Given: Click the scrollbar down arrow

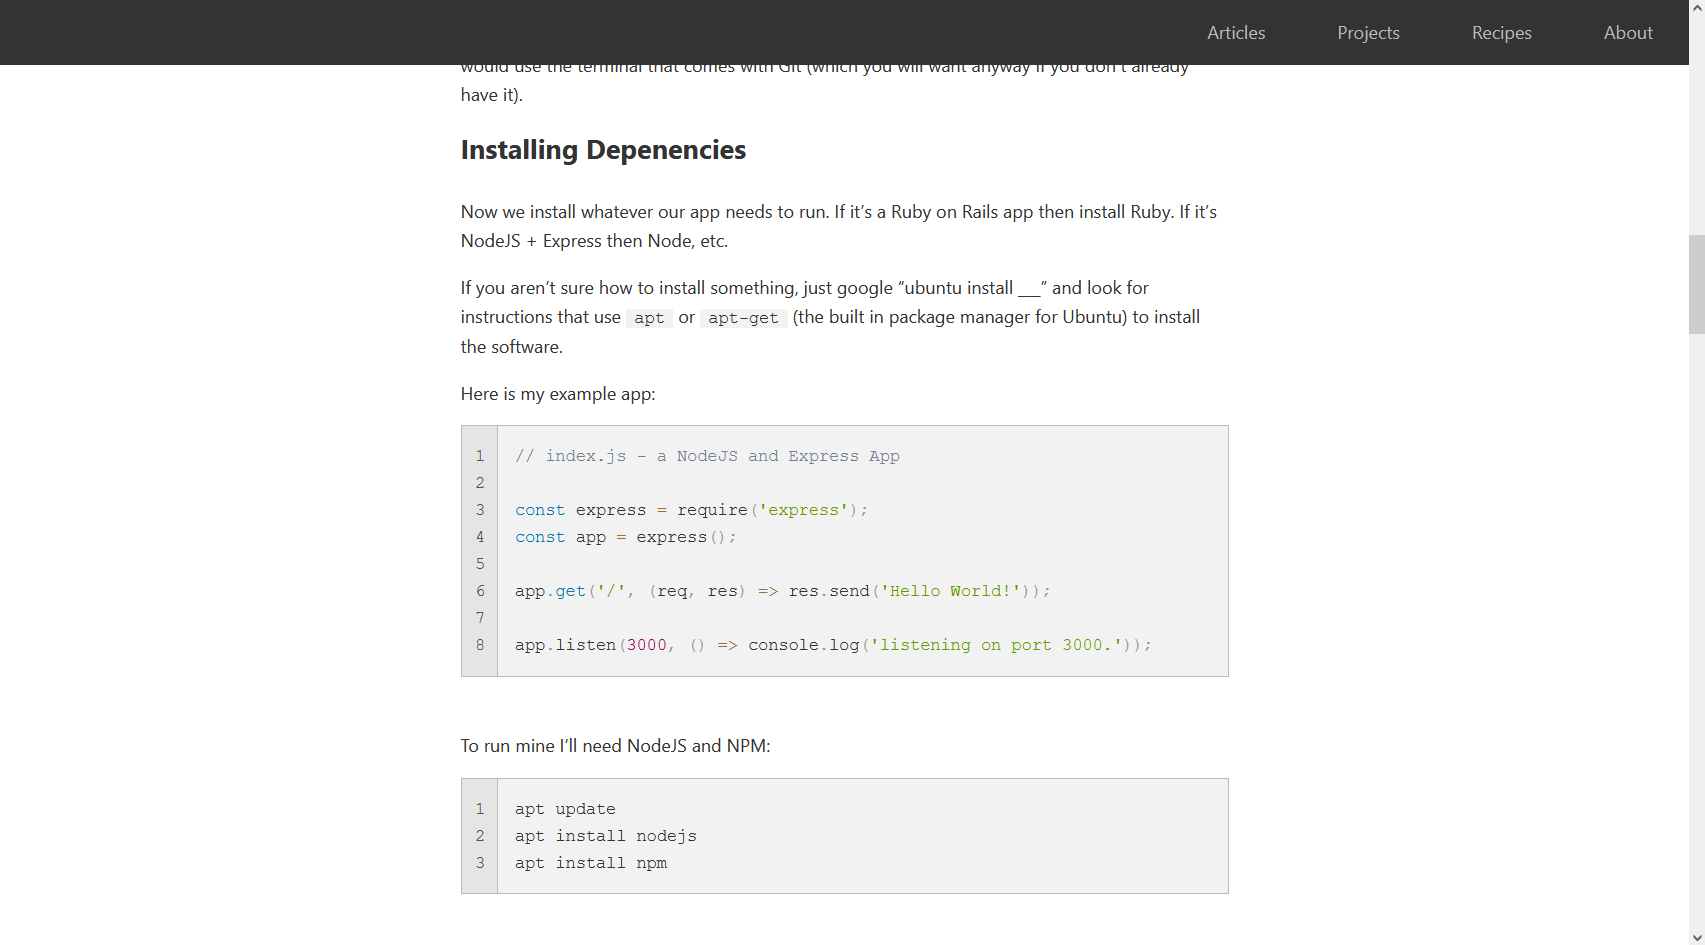Looking at the screenshot, I should pos(1697,937).
